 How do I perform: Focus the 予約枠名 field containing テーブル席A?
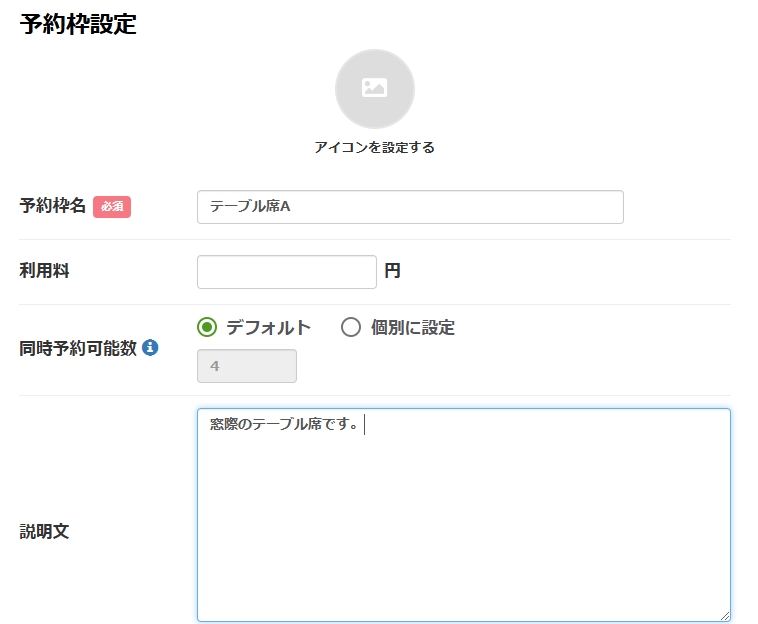click(410, 207)
